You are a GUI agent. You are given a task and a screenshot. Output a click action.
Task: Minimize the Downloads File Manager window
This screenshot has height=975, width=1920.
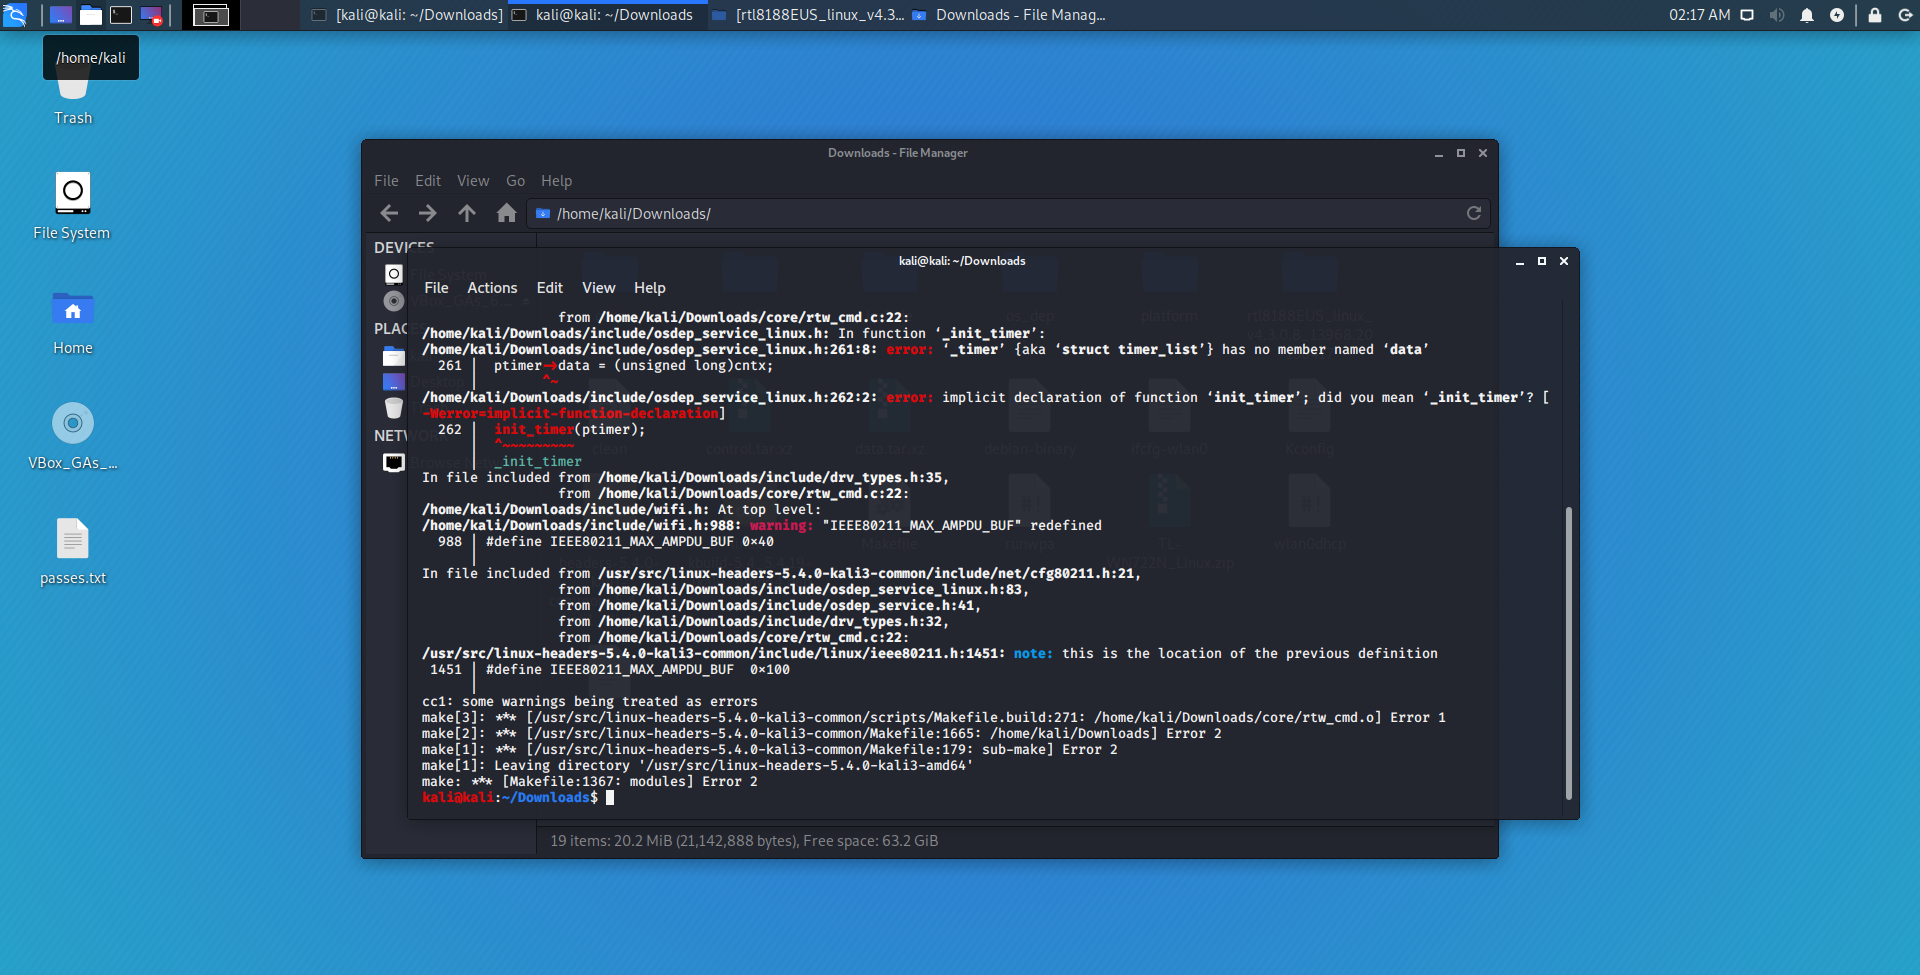coord(1439,153)
